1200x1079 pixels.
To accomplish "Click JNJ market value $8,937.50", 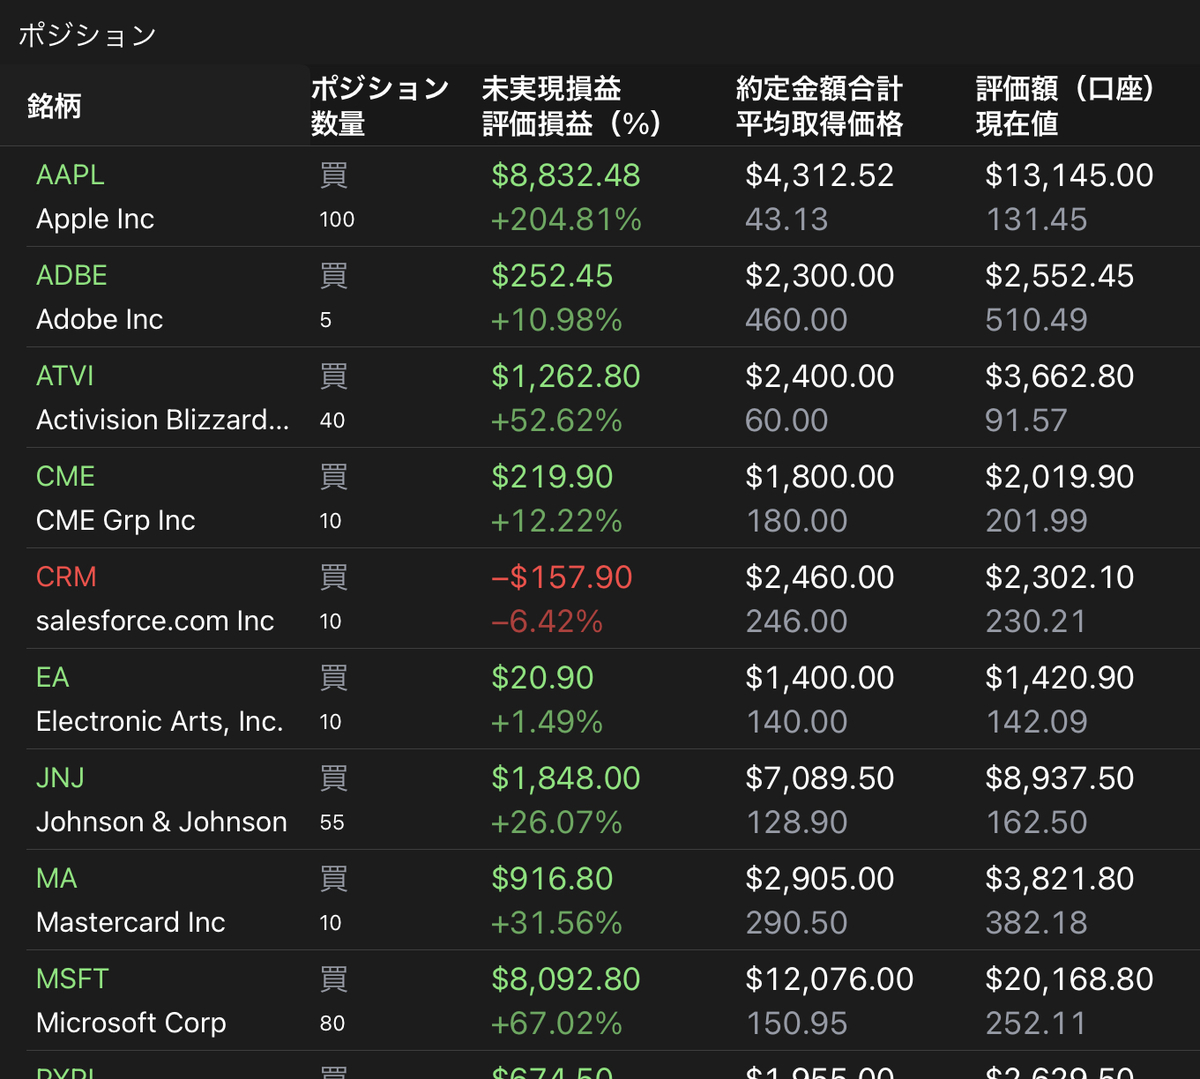I will click(1060, 778).
